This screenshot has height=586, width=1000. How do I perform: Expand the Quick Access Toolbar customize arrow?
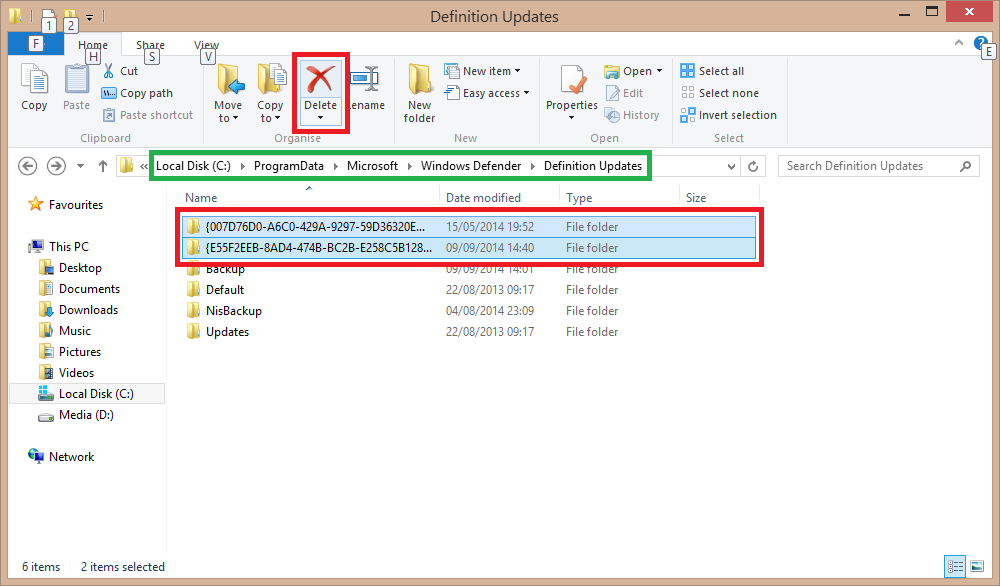pos(89,17)
